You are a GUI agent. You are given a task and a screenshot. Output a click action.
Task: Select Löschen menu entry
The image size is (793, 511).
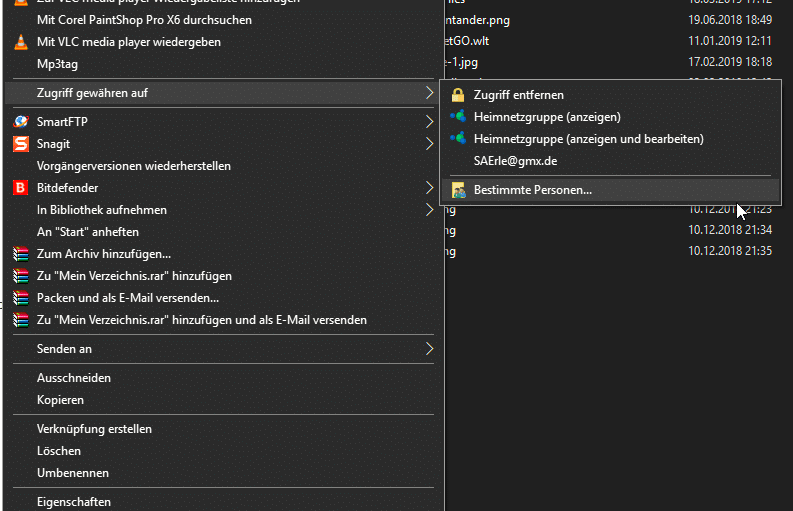(x=59, y=451)
